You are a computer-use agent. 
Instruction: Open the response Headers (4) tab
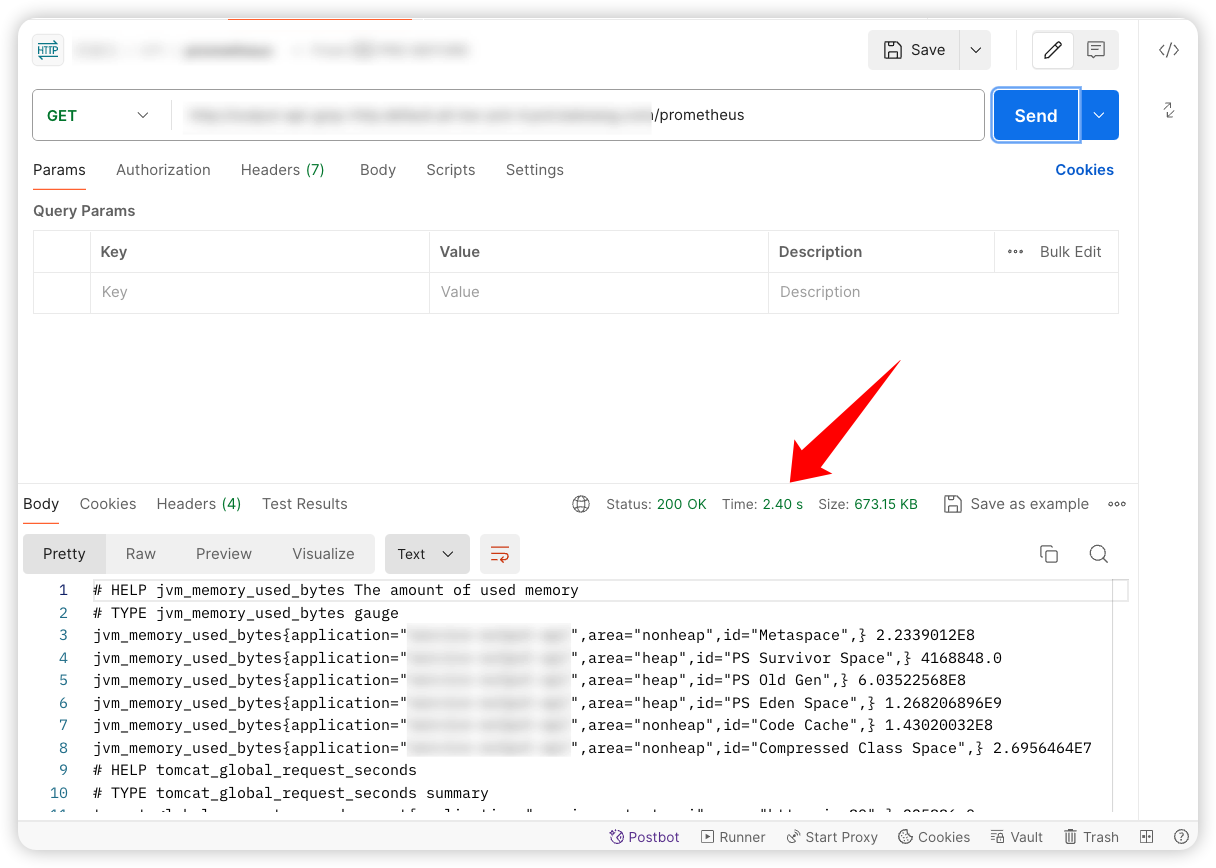[x=199, y=504]
